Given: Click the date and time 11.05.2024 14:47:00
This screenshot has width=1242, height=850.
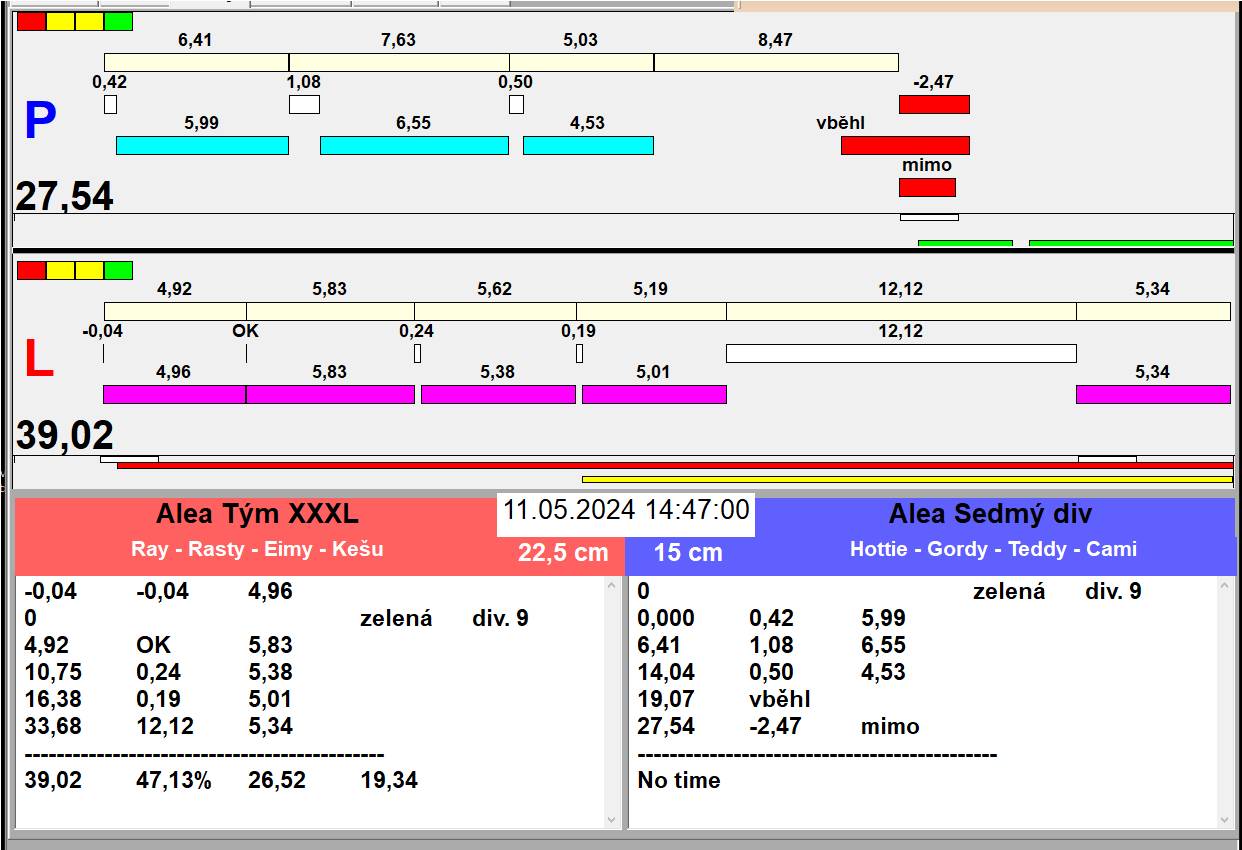Looking at the screenshot, I should coord(626,510).
